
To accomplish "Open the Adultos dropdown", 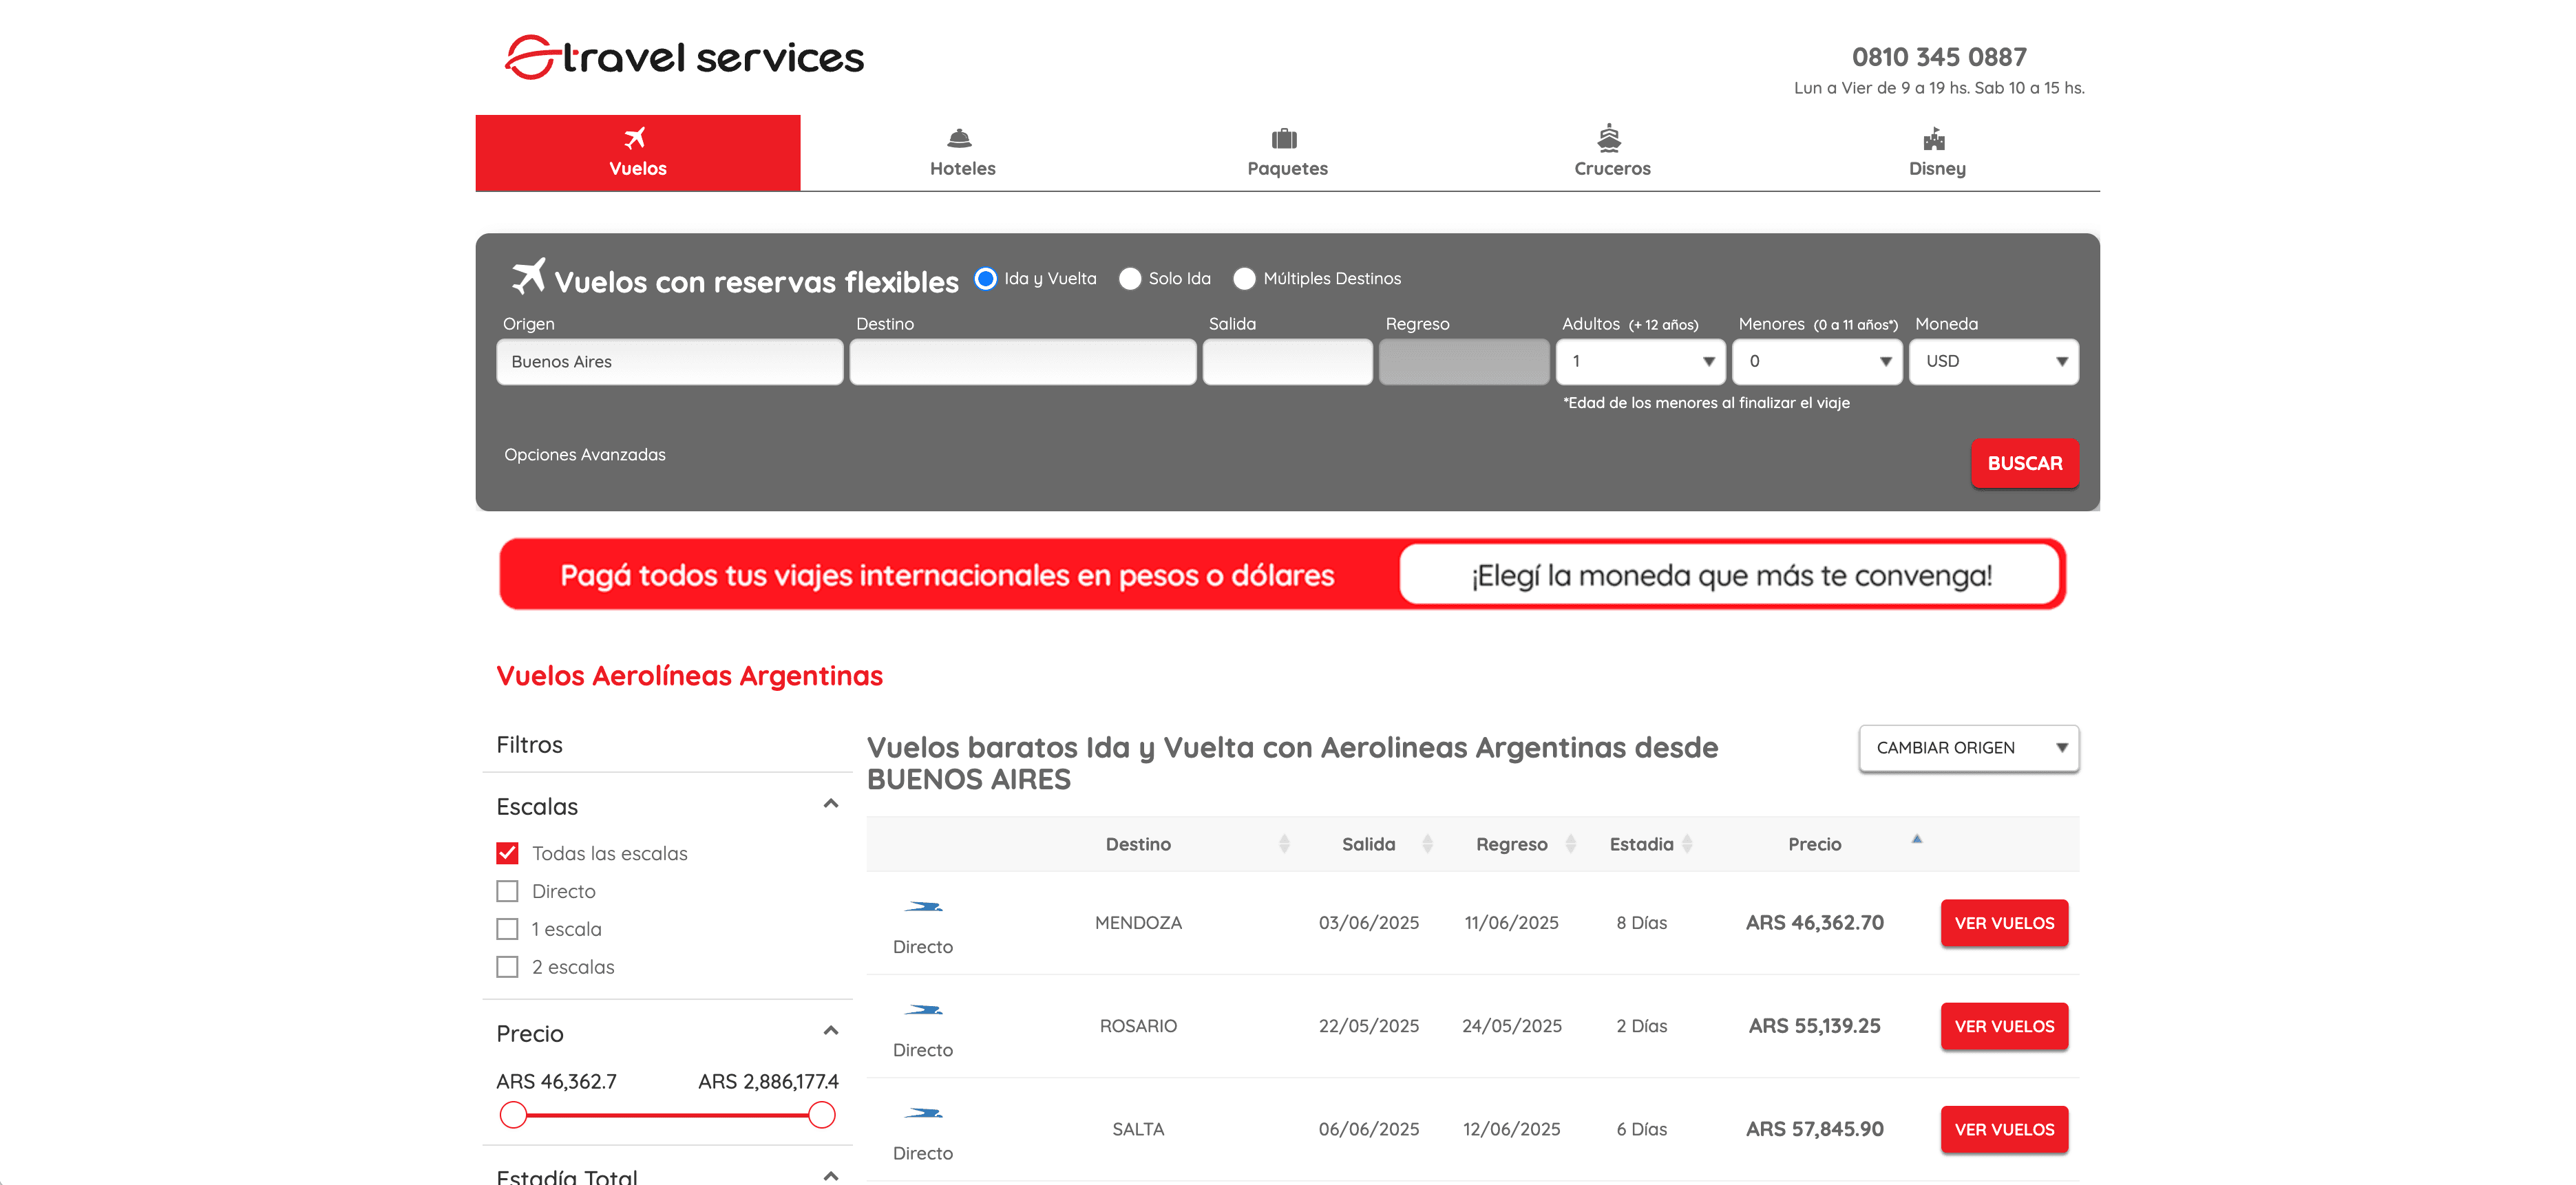I will pyautogui.click(x=1640, y=362).
